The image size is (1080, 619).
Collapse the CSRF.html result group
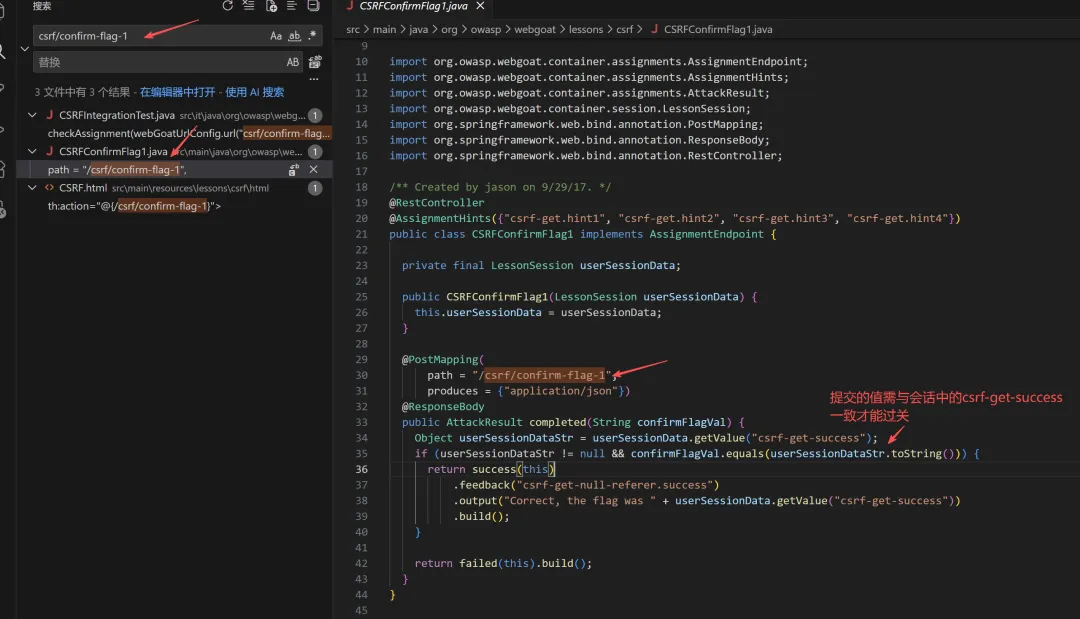click(x=32, y=187)
